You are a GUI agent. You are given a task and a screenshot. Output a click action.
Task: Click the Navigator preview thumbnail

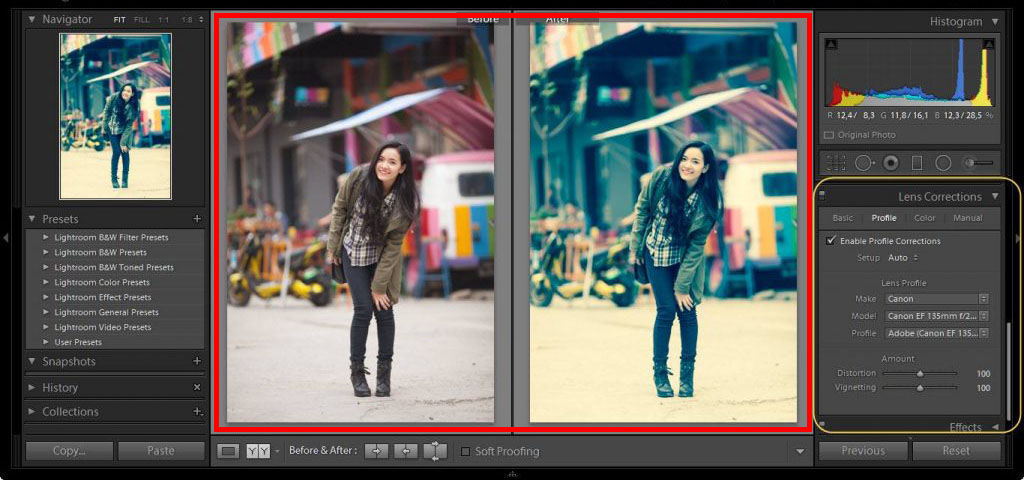(x=116, y=116)
